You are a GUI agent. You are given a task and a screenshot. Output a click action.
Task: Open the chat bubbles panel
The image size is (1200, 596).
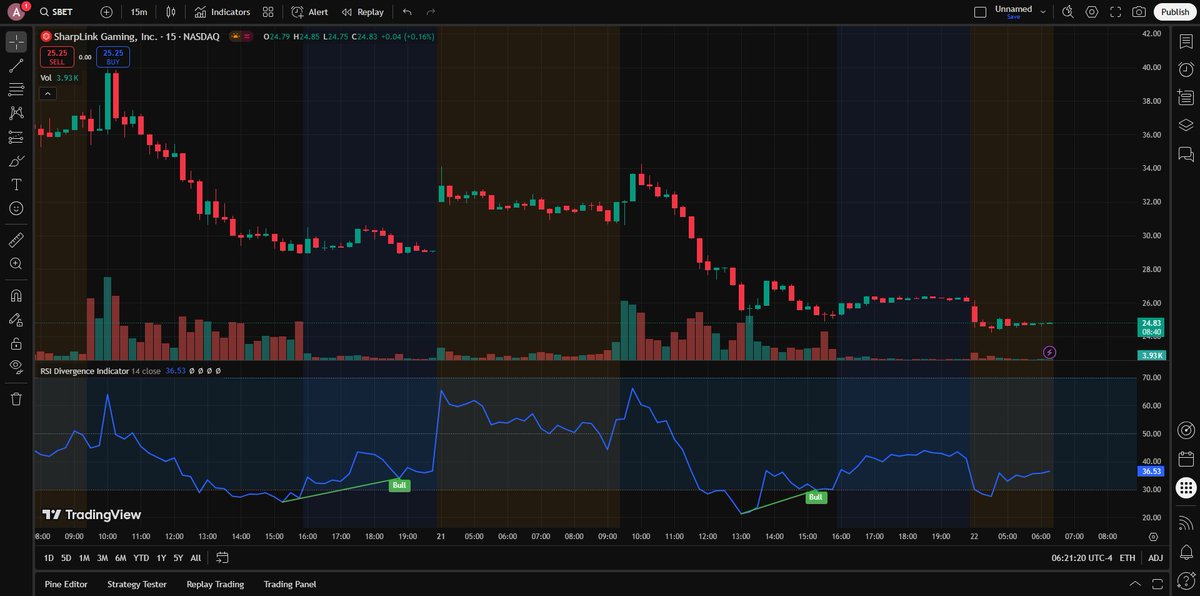[x=1186, y=153]
